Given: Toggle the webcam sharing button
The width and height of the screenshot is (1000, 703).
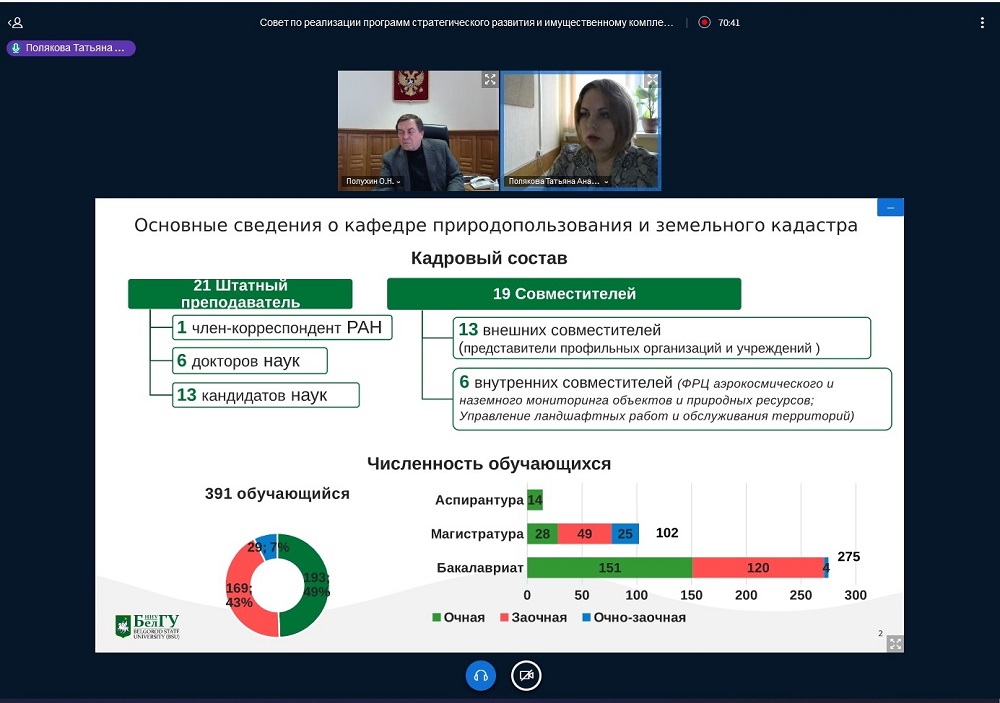Looking at the screenshot, I should (x=526, y=676).
